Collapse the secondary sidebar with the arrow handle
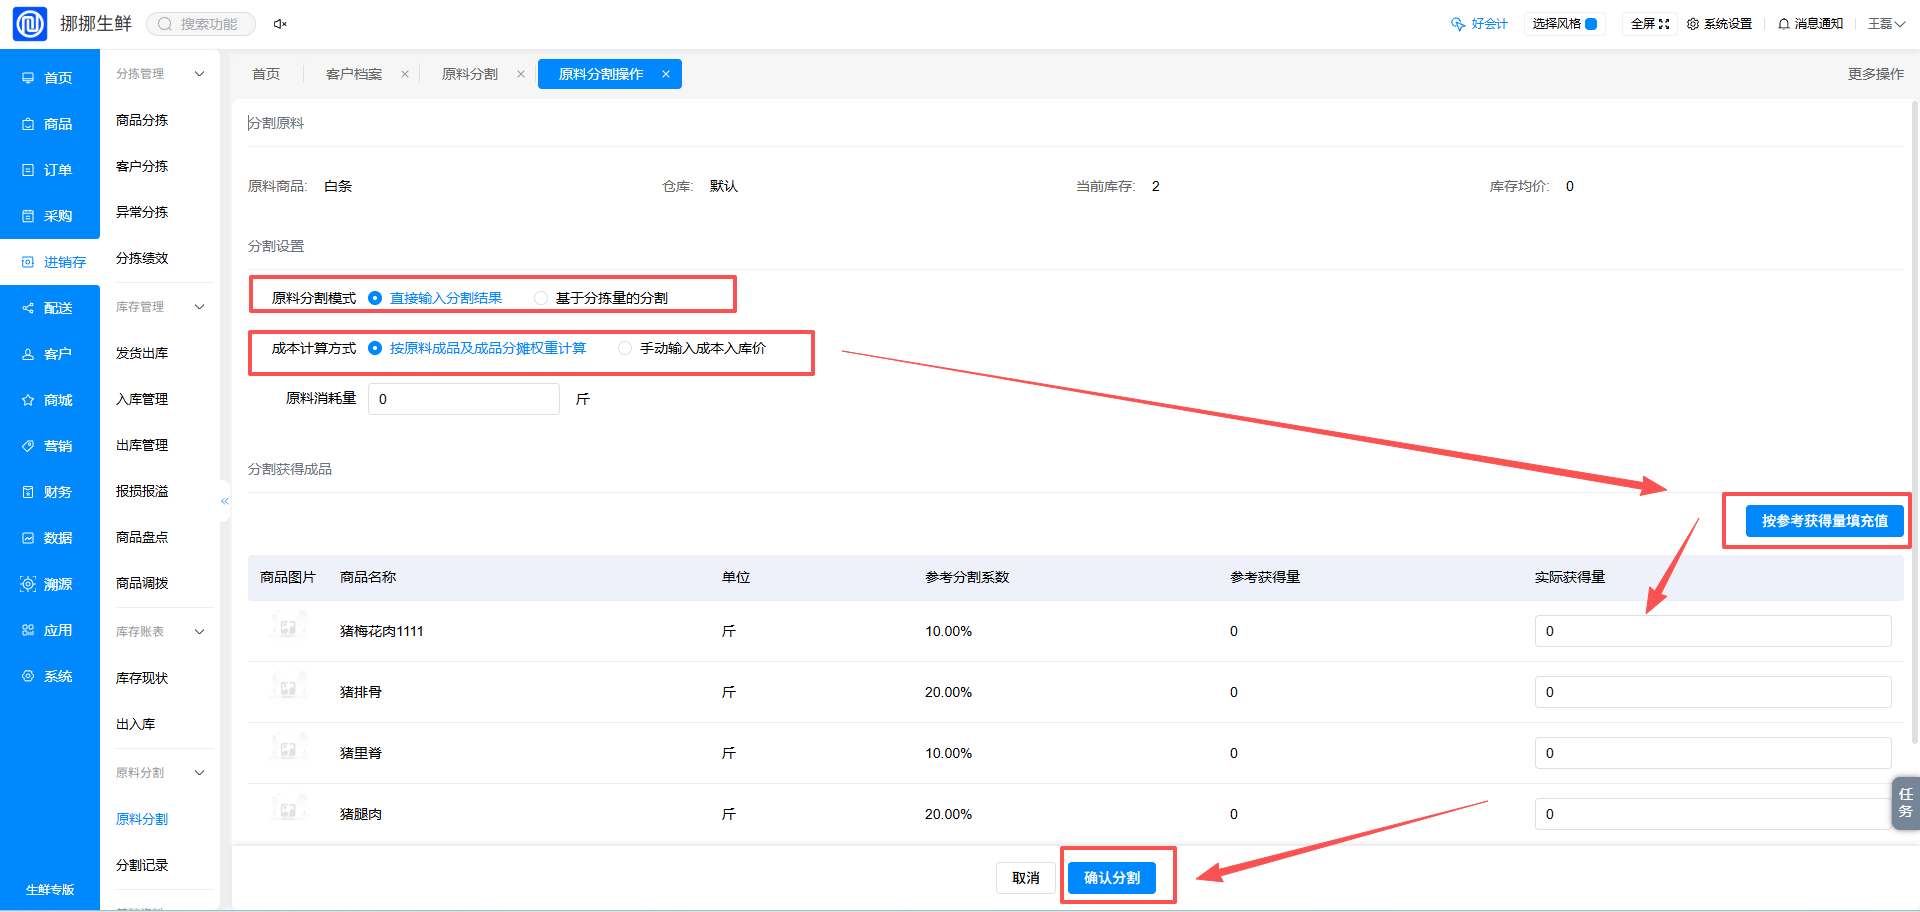This screenshot has height=912, width=1920. pos(225,501)
